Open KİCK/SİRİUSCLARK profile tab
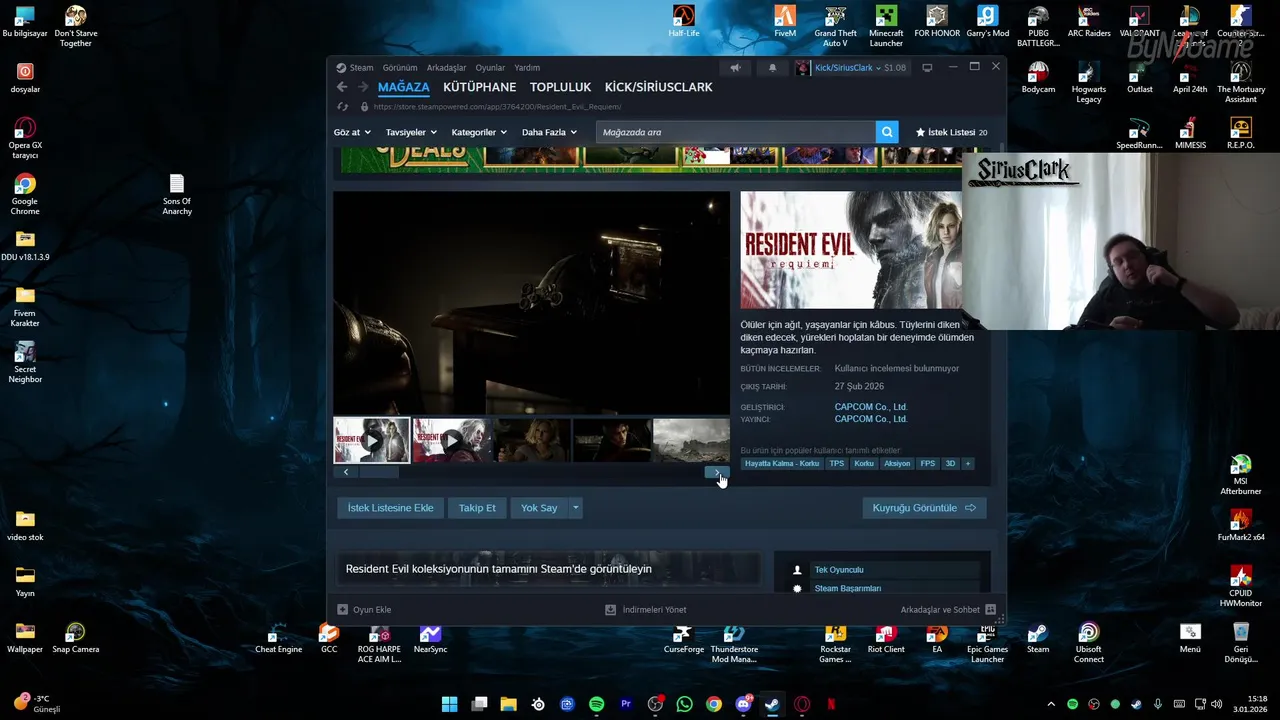 (658, 87)
